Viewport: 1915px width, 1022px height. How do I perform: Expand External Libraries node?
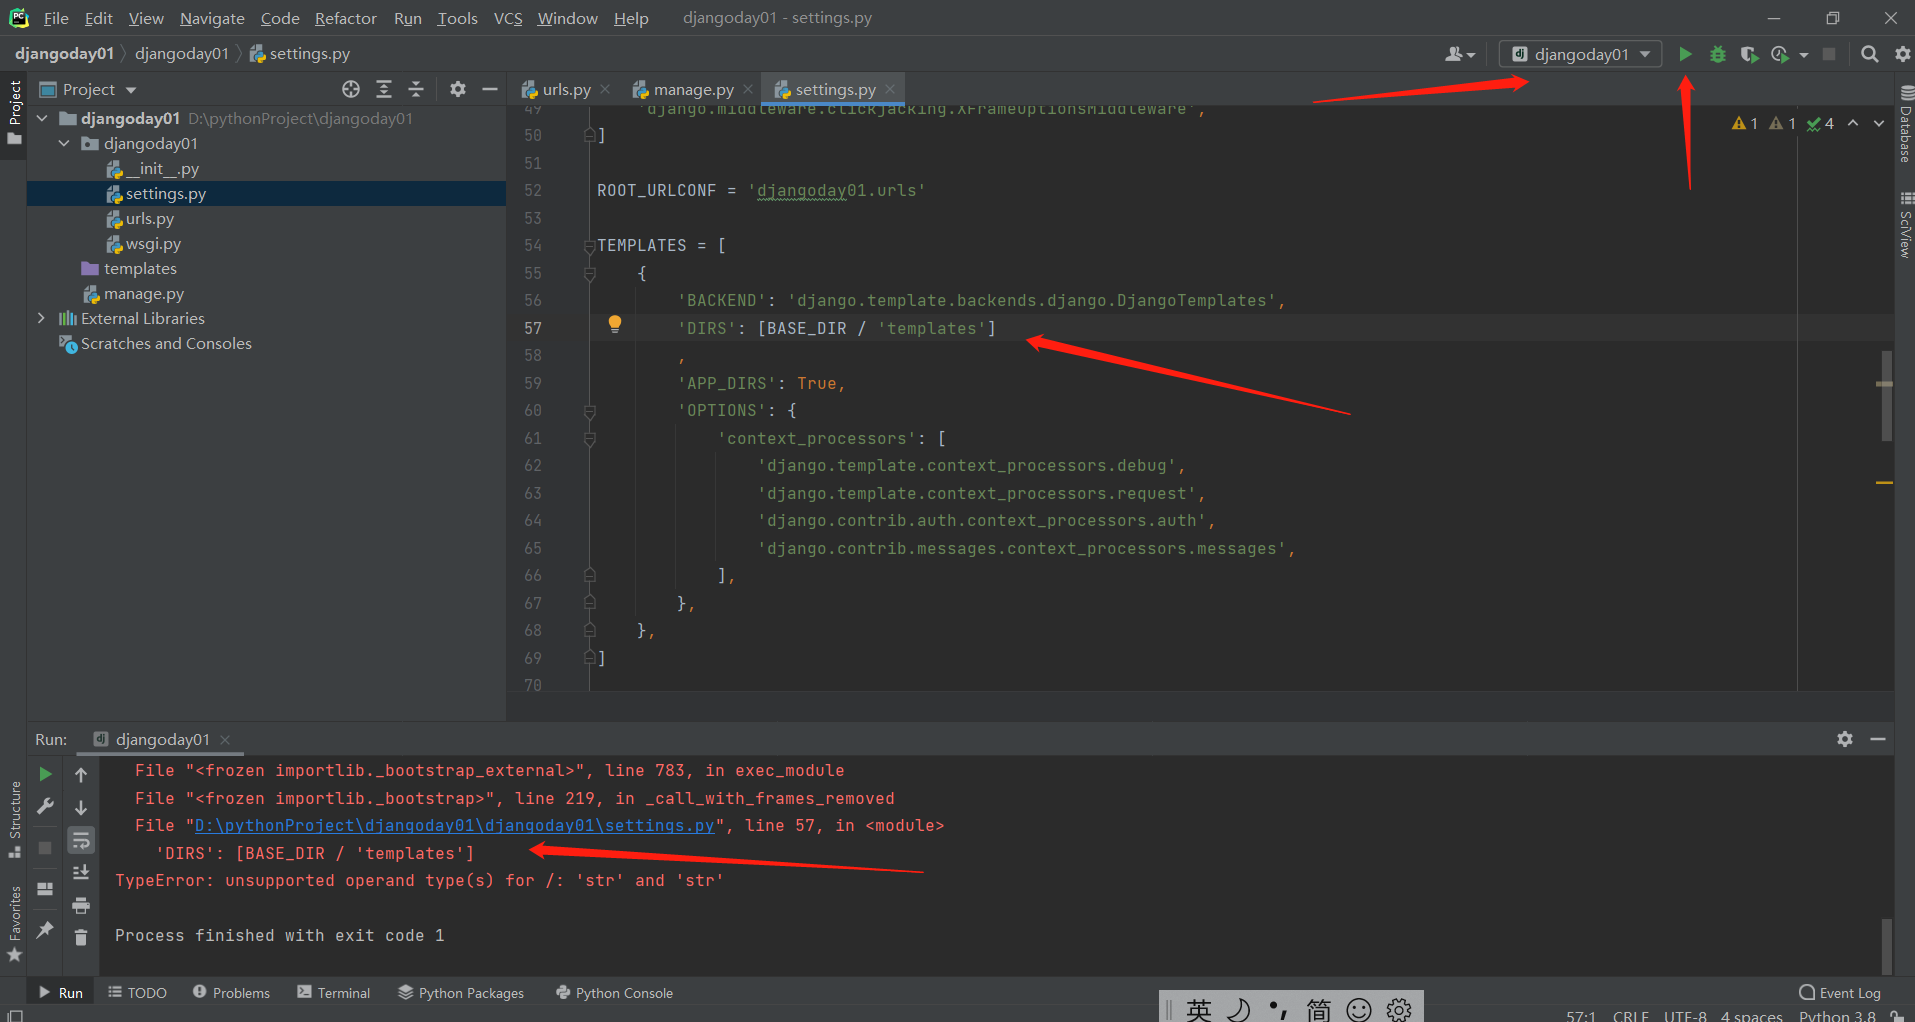pyautogui.click(x=41, y=318)
